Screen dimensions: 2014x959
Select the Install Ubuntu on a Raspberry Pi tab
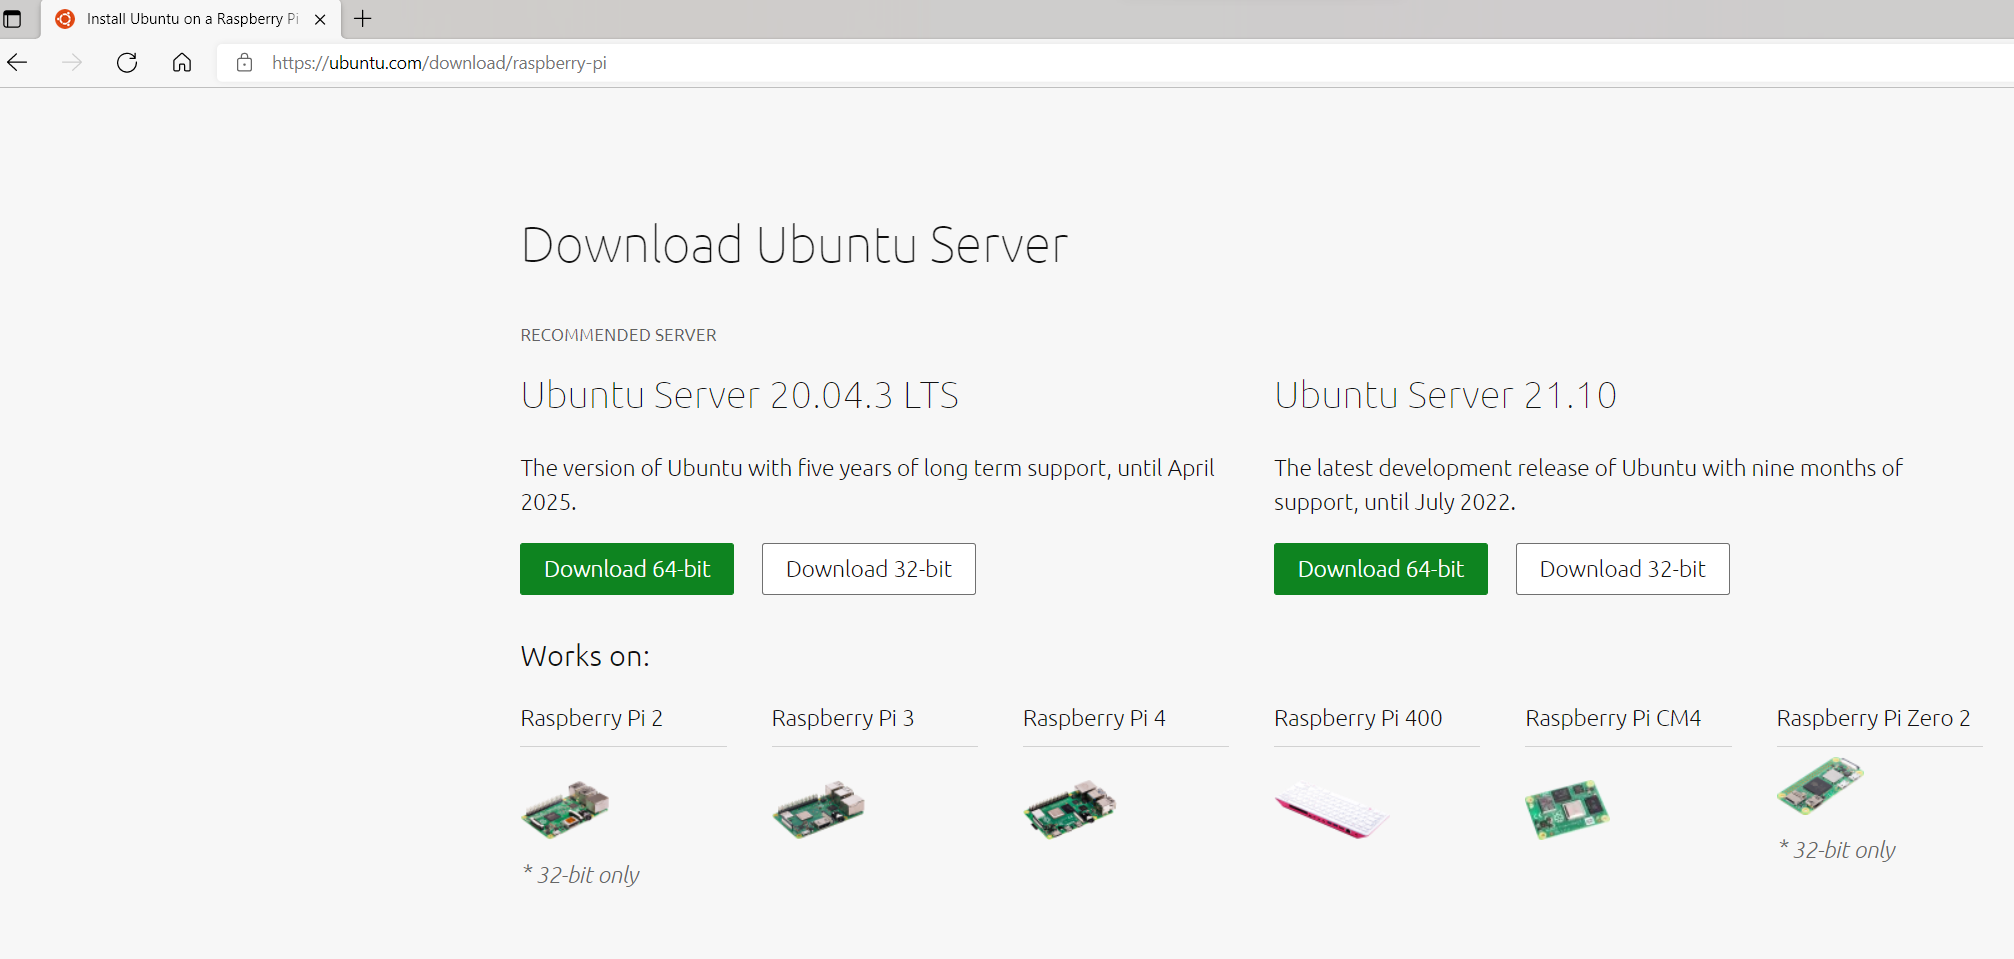point(191,19)
